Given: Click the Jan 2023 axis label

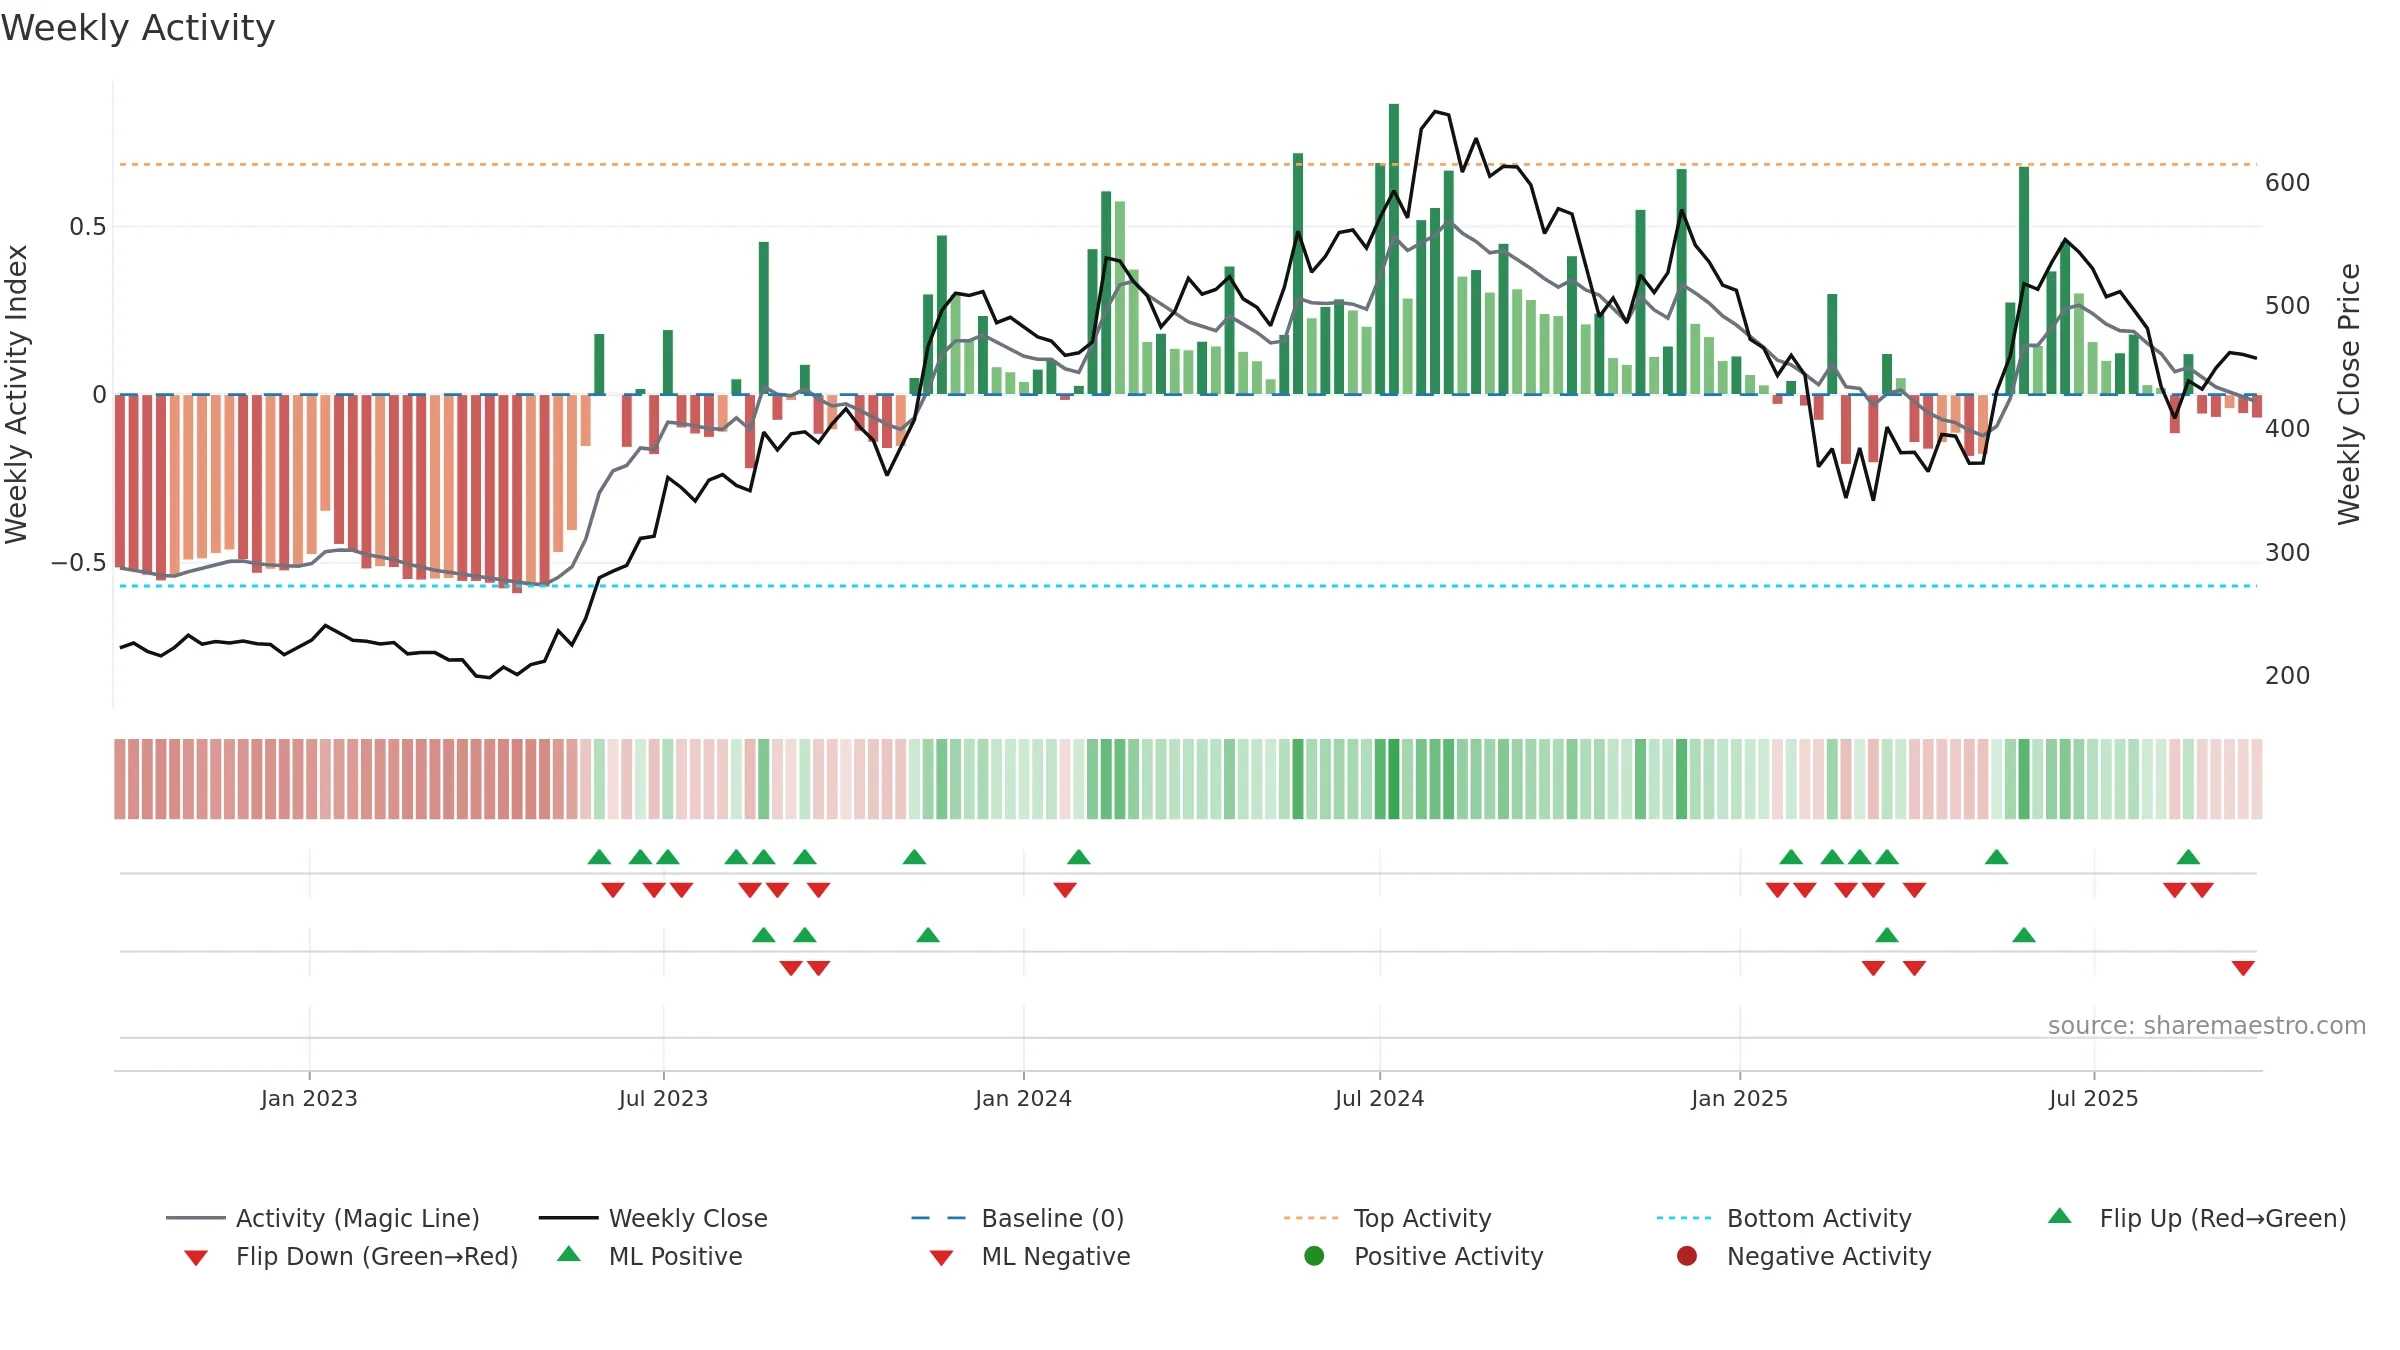Looking at the screenshot, I should pos(309,1099).
